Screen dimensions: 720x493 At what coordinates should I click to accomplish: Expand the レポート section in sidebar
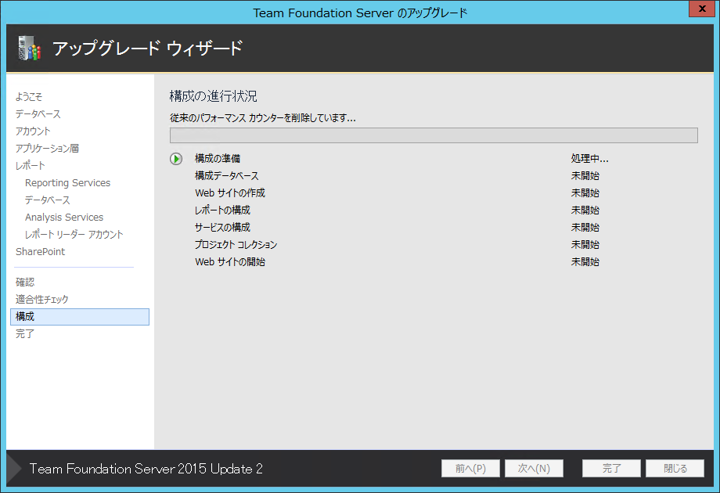[x=30, y=166]
